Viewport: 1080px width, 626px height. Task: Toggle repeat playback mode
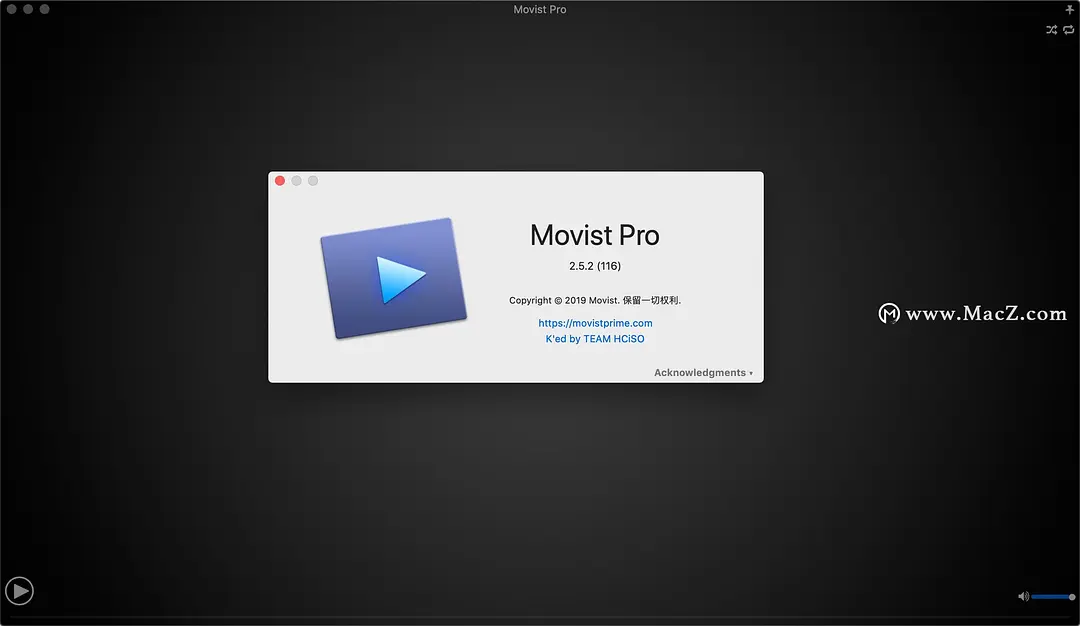(1068, 30)
